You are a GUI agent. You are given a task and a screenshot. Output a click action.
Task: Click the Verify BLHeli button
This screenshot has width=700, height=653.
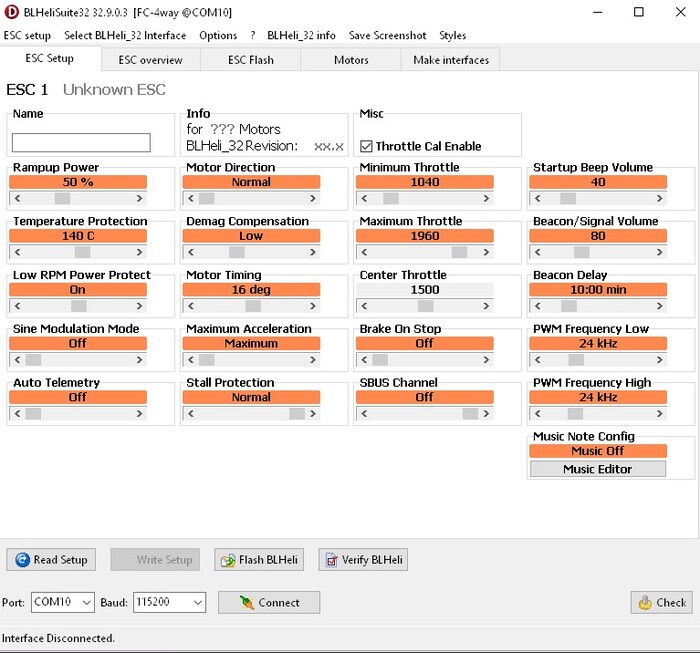coord(363,559)
